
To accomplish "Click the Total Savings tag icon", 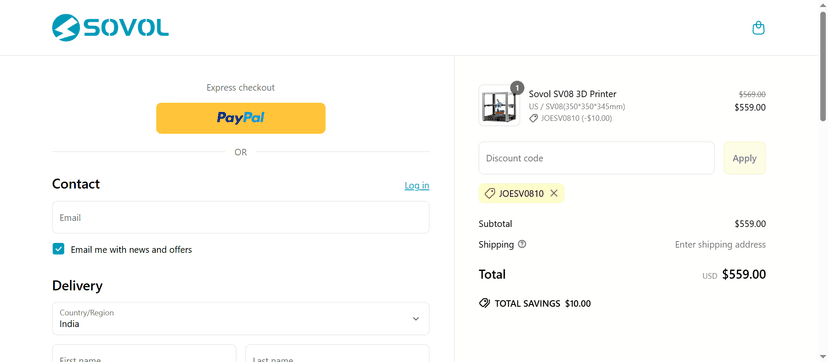I will [484, 303].
